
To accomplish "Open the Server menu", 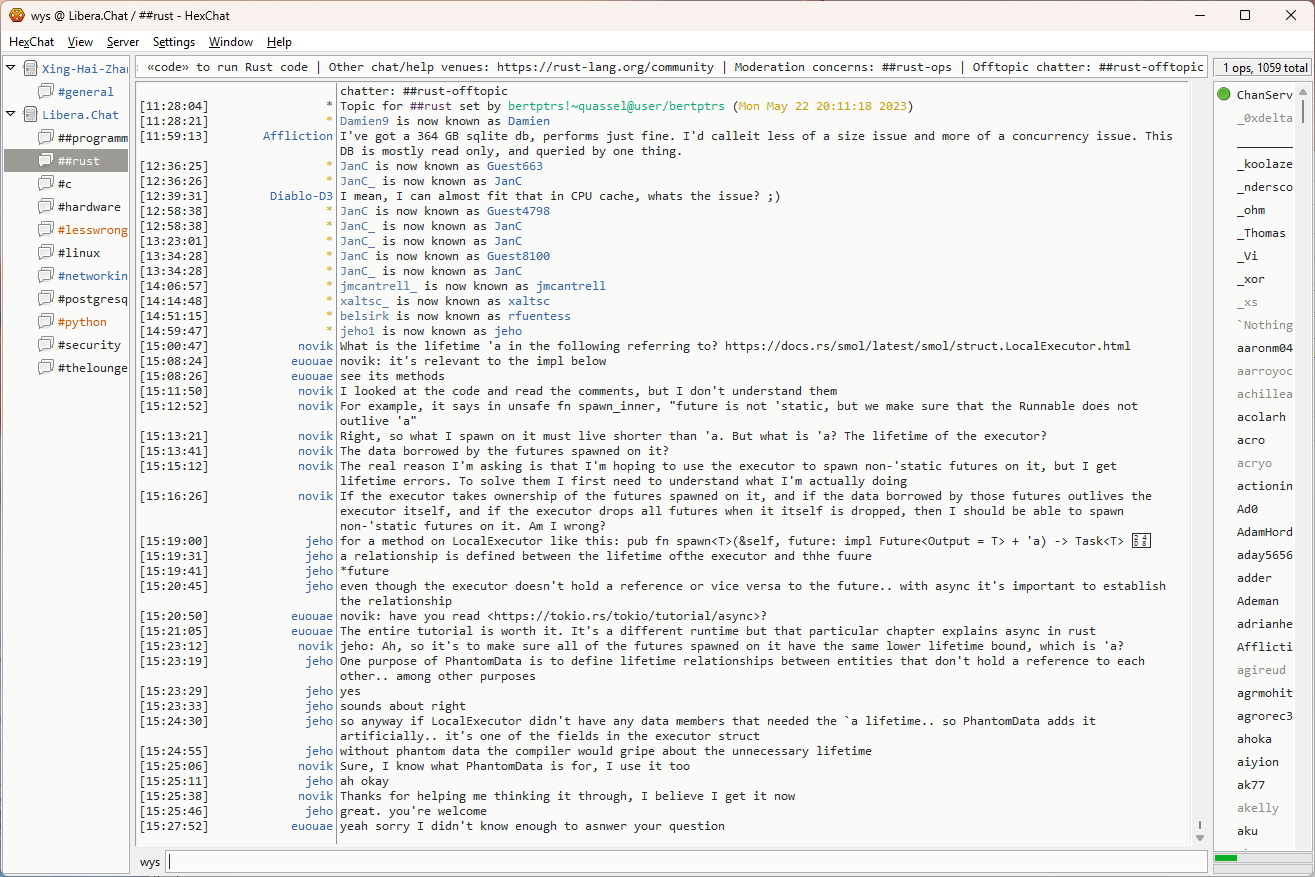I will point(123,42).
